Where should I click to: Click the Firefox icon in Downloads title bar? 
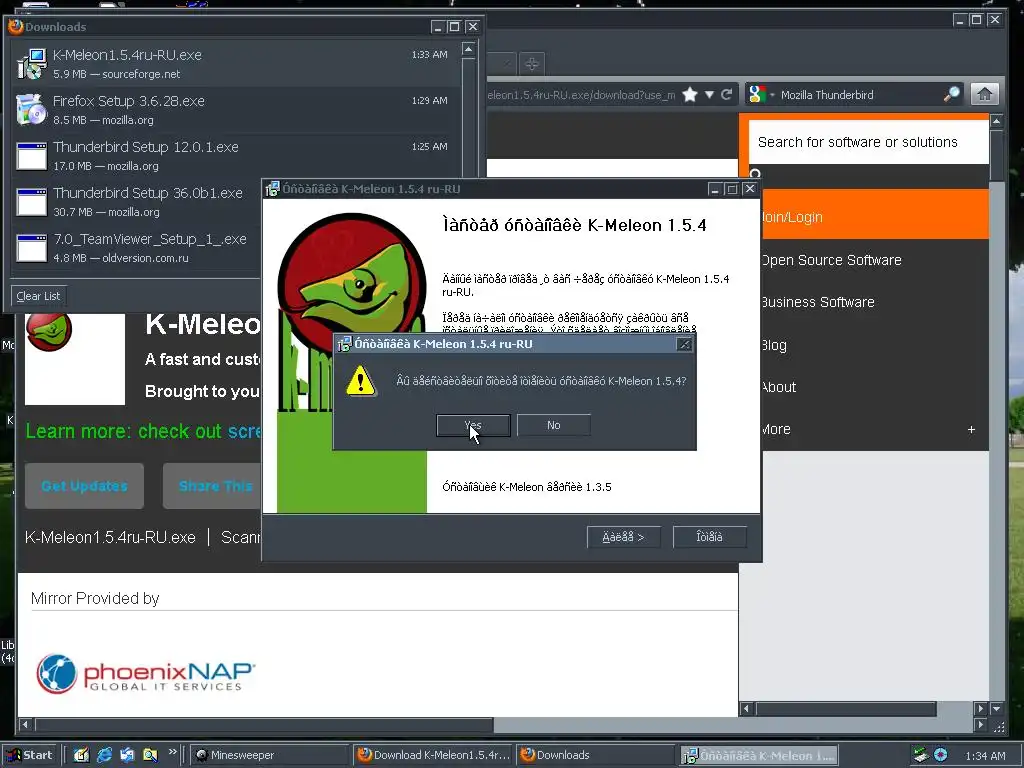[16, 26]
